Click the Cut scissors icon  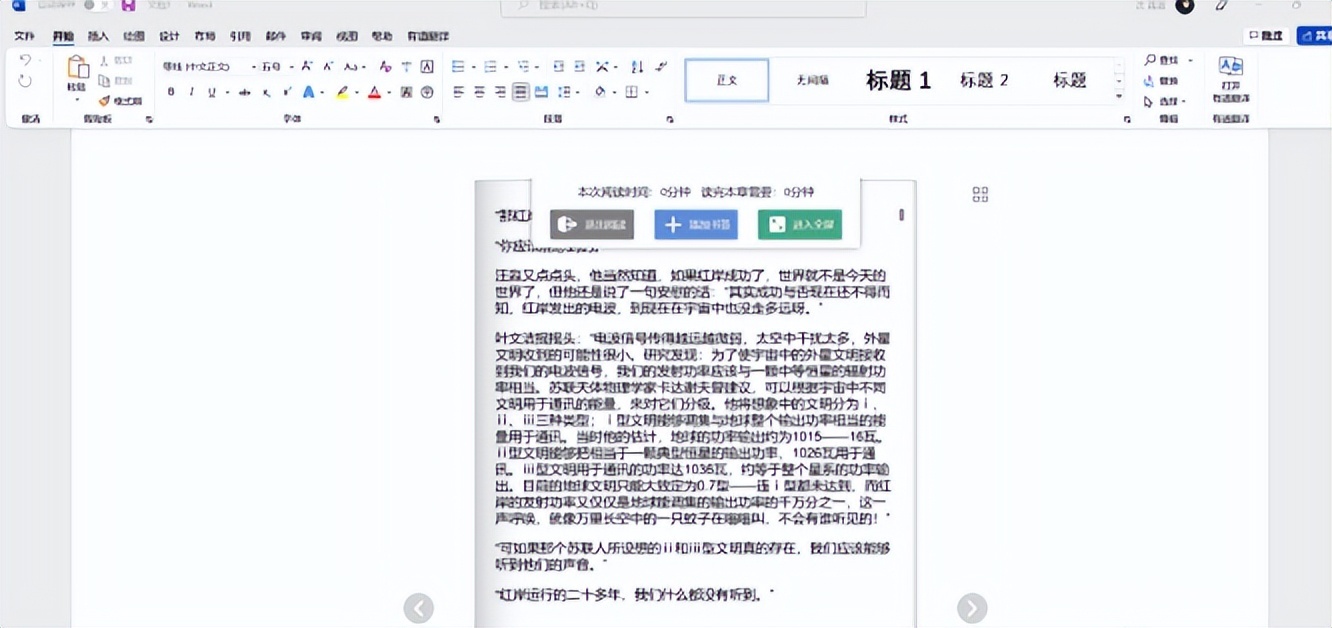coord(104,61)
